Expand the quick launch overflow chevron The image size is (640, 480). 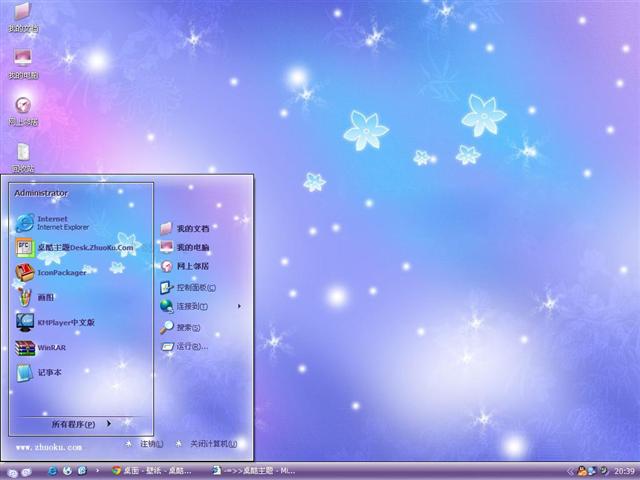(97, 471)
